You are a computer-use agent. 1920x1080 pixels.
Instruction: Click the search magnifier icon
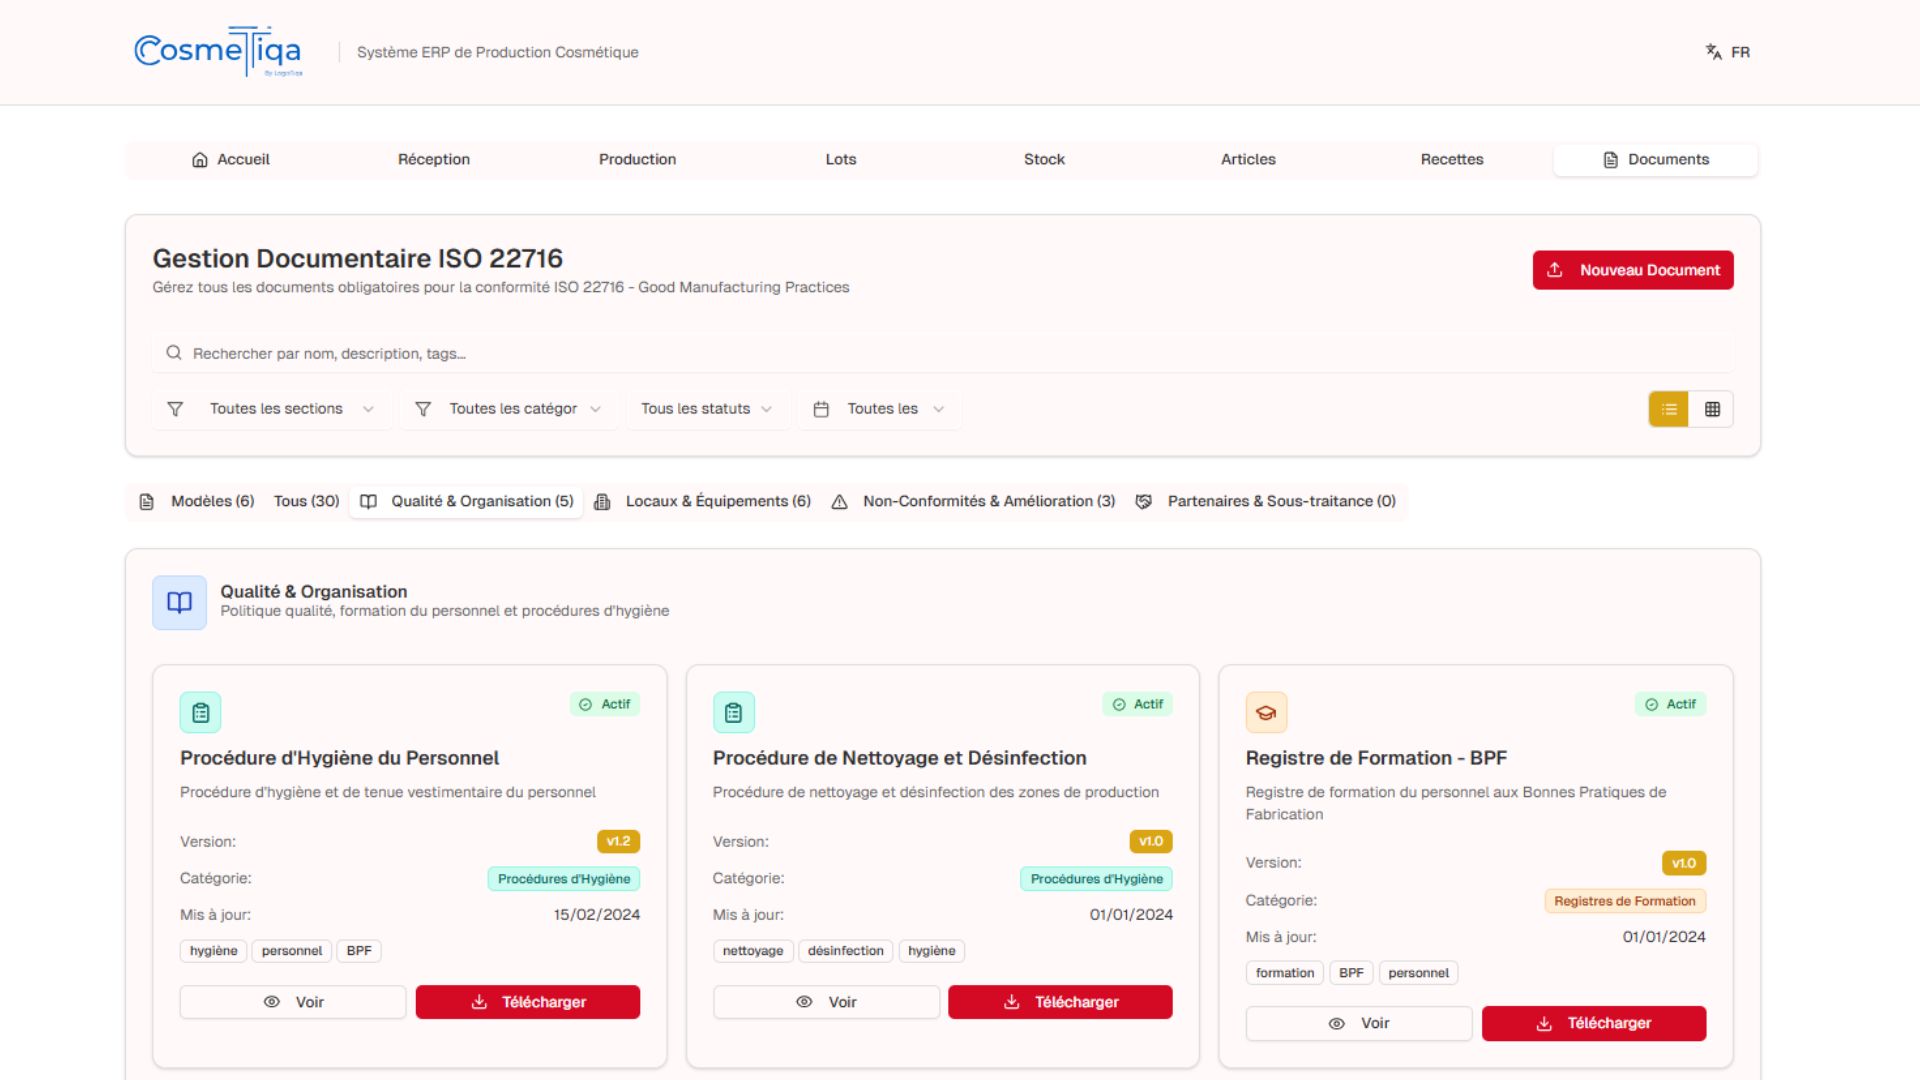[x=174, y=353]
